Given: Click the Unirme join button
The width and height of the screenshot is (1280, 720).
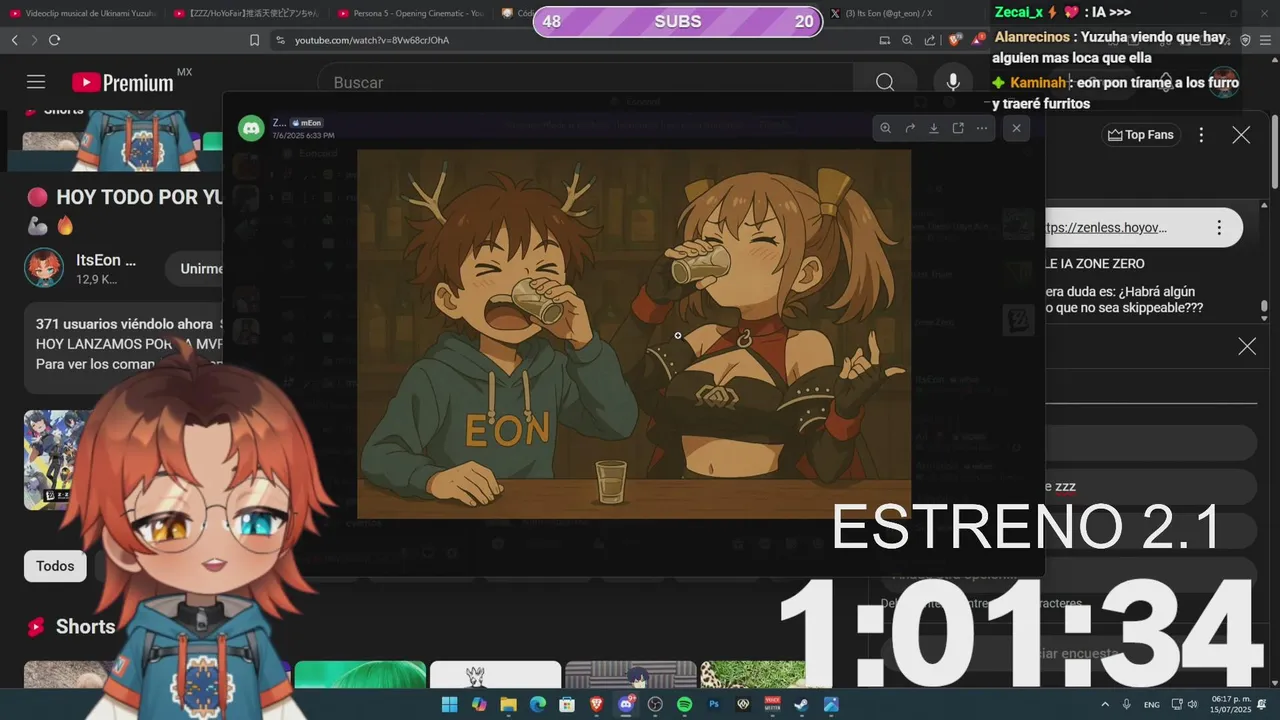Looking at the screenshot, I should pos(200,268).
